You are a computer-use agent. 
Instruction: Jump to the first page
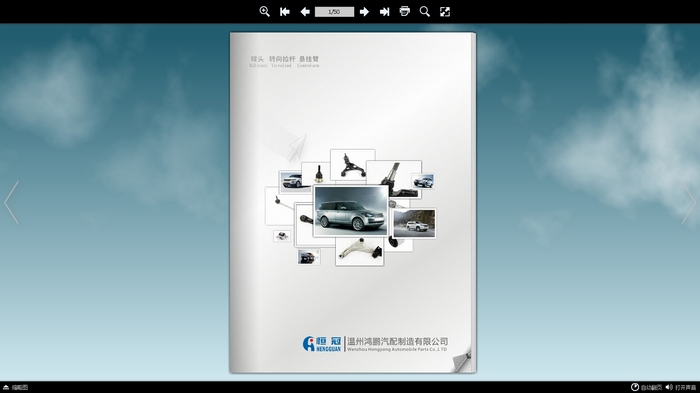point(284,12)
